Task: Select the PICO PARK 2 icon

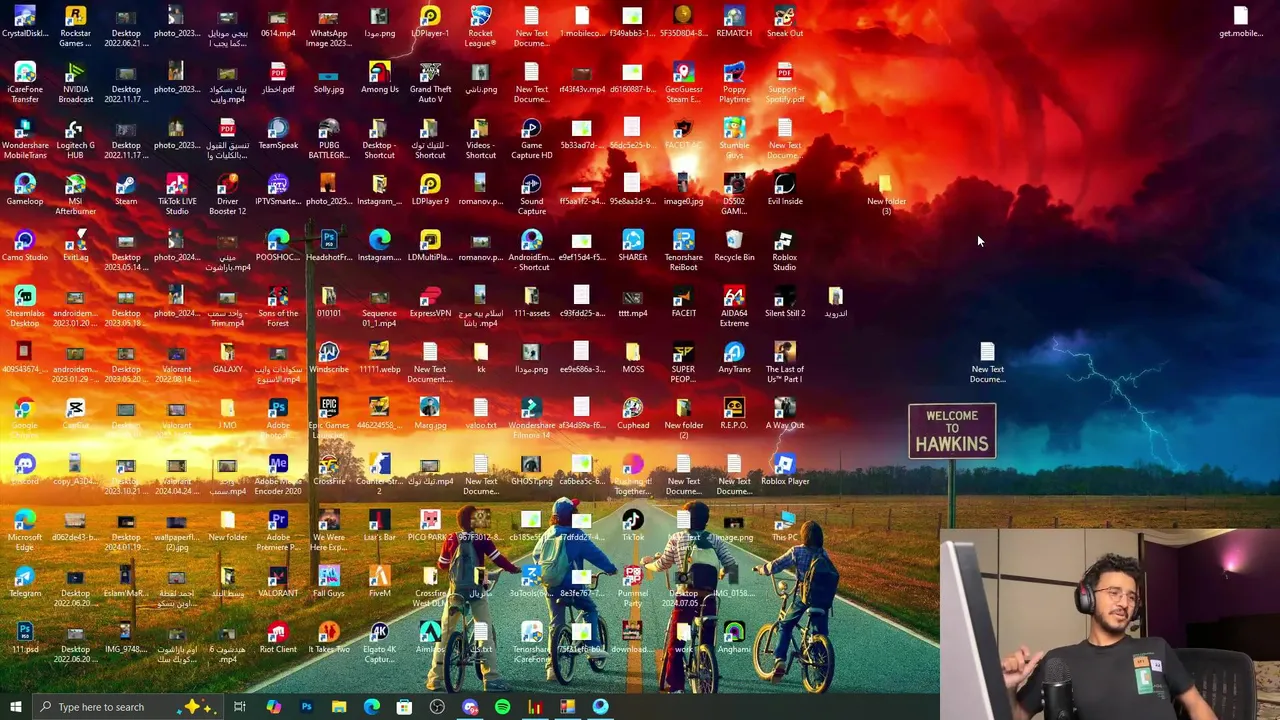Action: click(x=430, y=525)
